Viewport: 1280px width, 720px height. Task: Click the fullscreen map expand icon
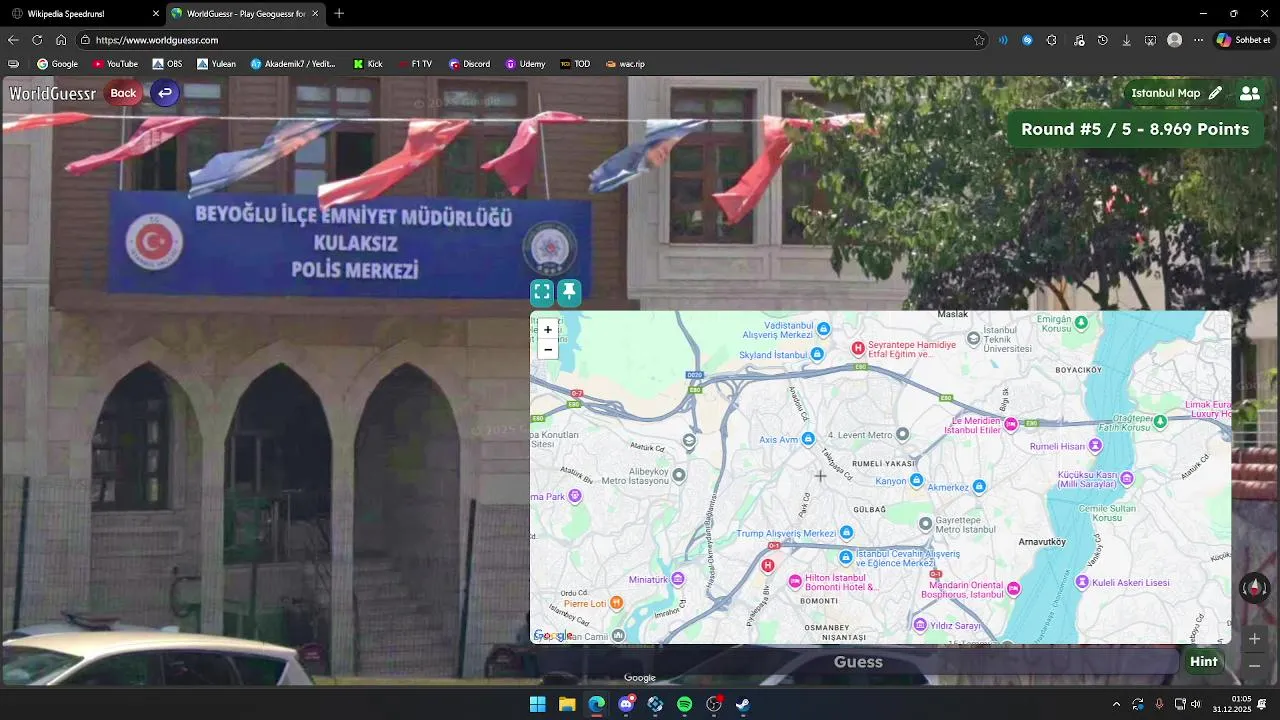542,292
